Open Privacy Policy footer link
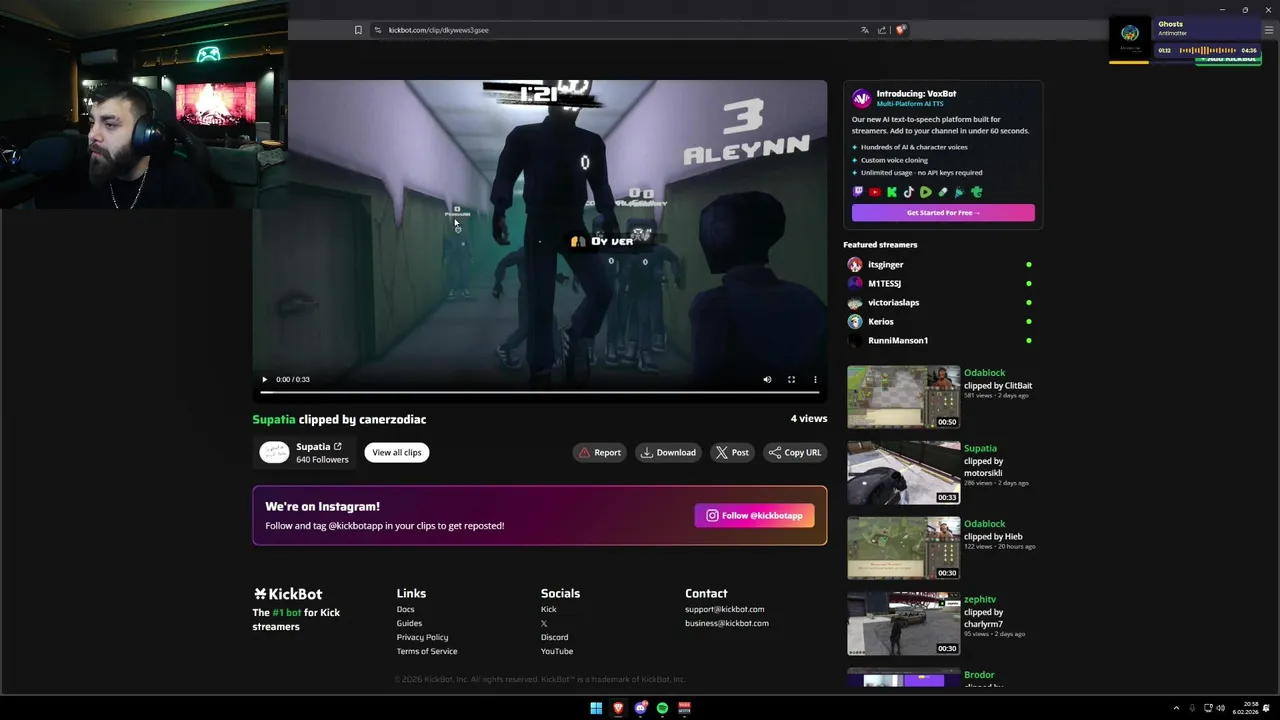 422,638
